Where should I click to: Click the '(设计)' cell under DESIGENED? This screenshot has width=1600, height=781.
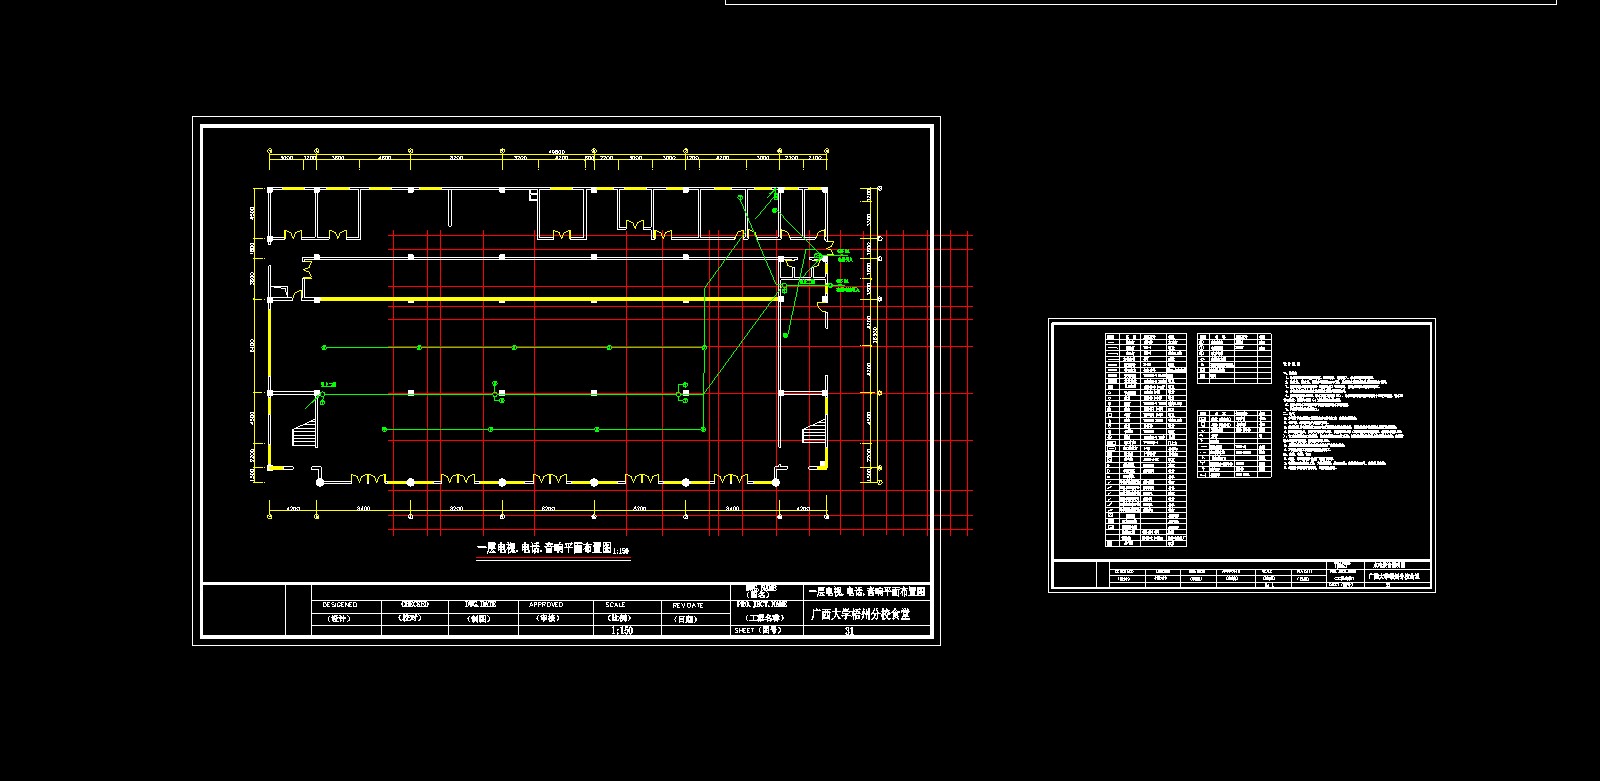click(346, 618)
